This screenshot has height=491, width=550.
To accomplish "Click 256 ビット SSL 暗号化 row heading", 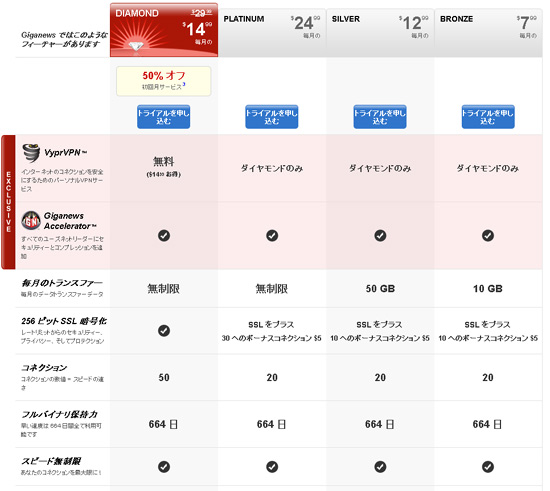I will click(64, 321).
